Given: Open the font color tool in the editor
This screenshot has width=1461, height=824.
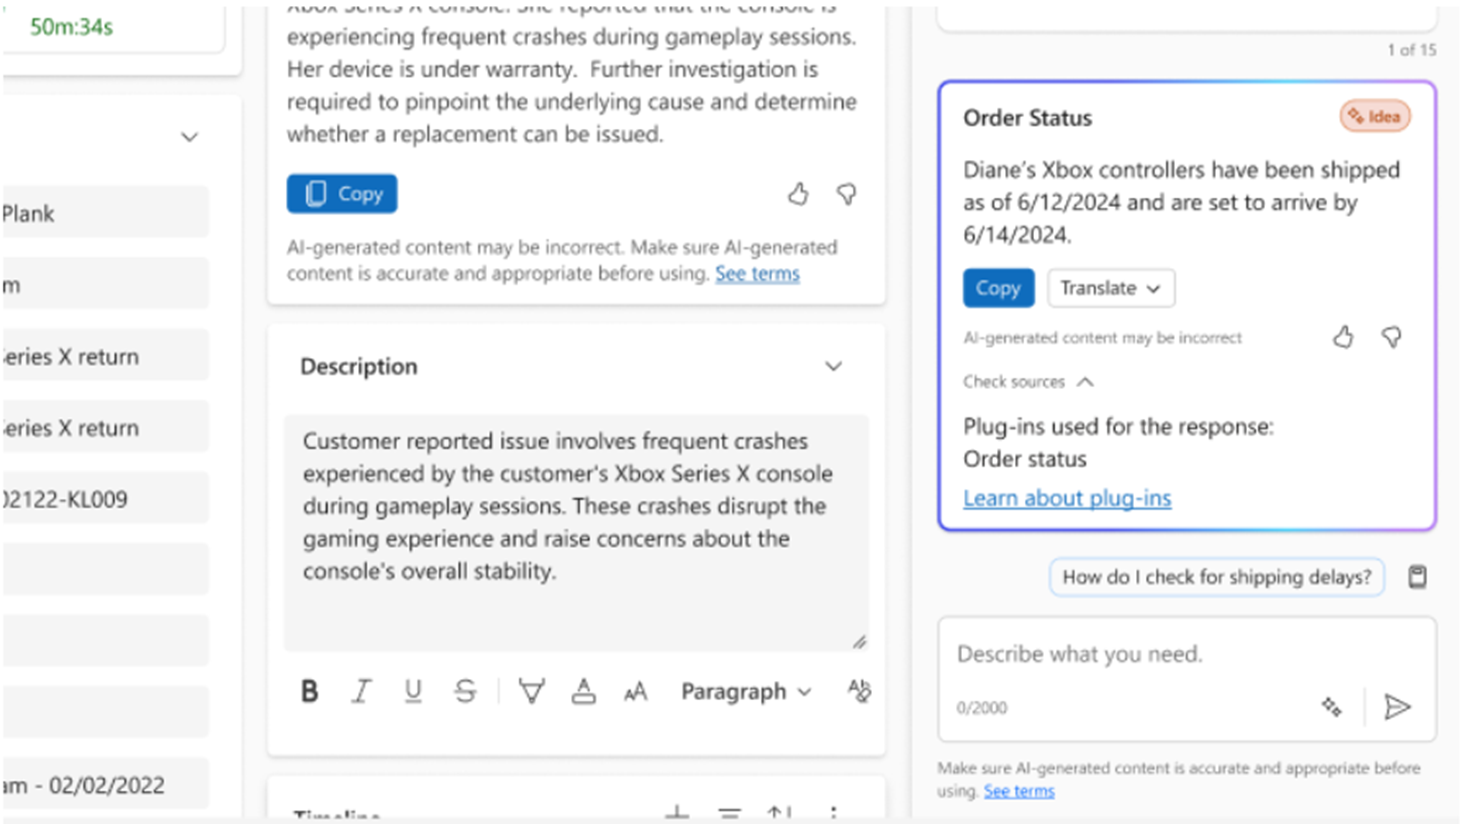Looking at the screenshot, I should [584, 690].
